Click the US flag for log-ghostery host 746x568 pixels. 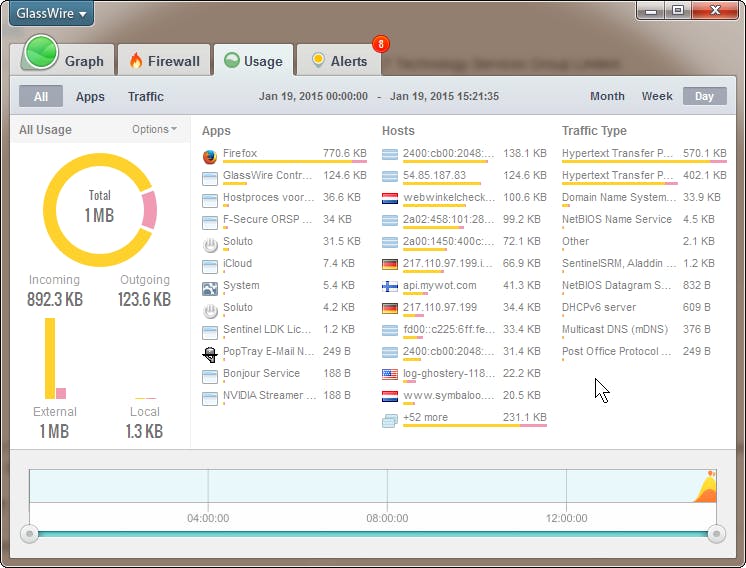[x=390, y=374]
